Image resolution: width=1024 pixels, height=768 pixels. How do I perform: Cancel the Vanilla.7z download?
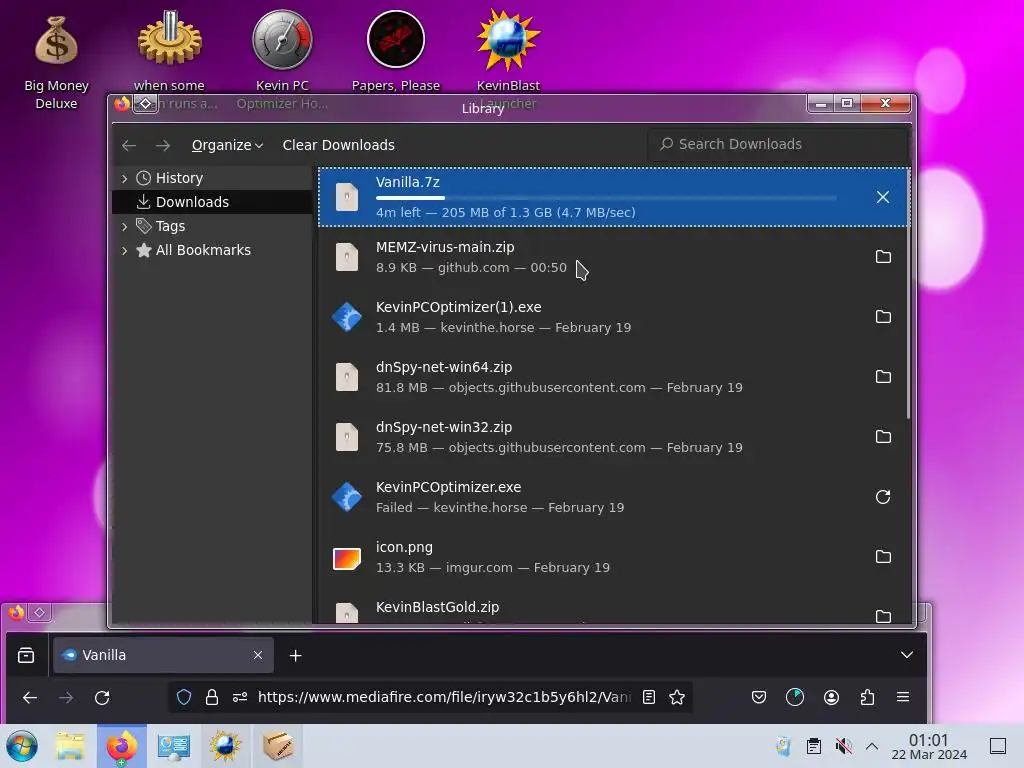(x=882, y=197)
